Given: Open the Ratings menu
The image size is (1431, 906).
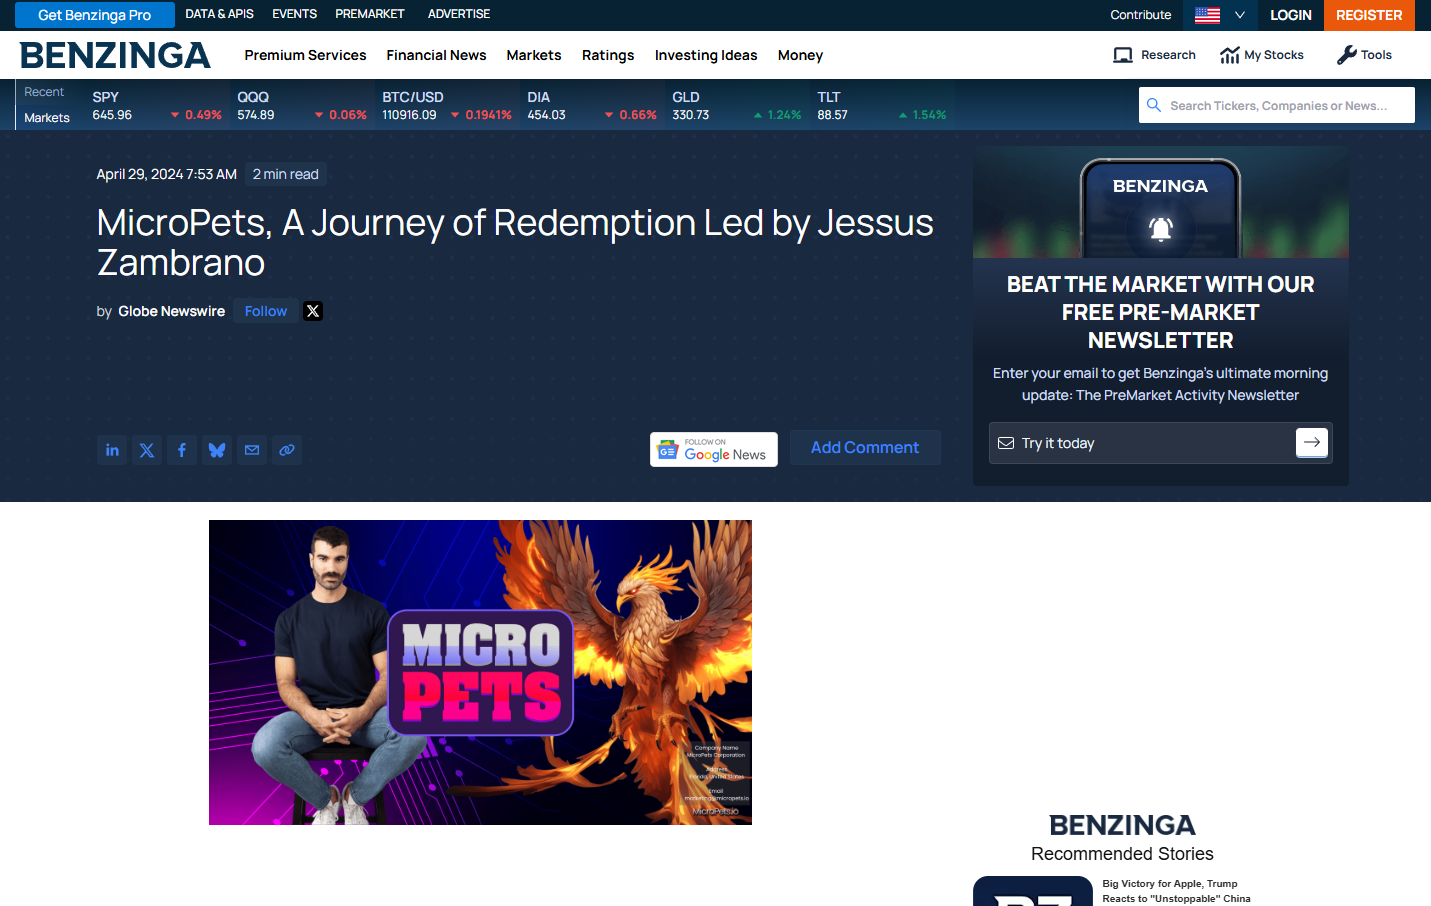Looking at the screenshot, I should click(608, 55).
